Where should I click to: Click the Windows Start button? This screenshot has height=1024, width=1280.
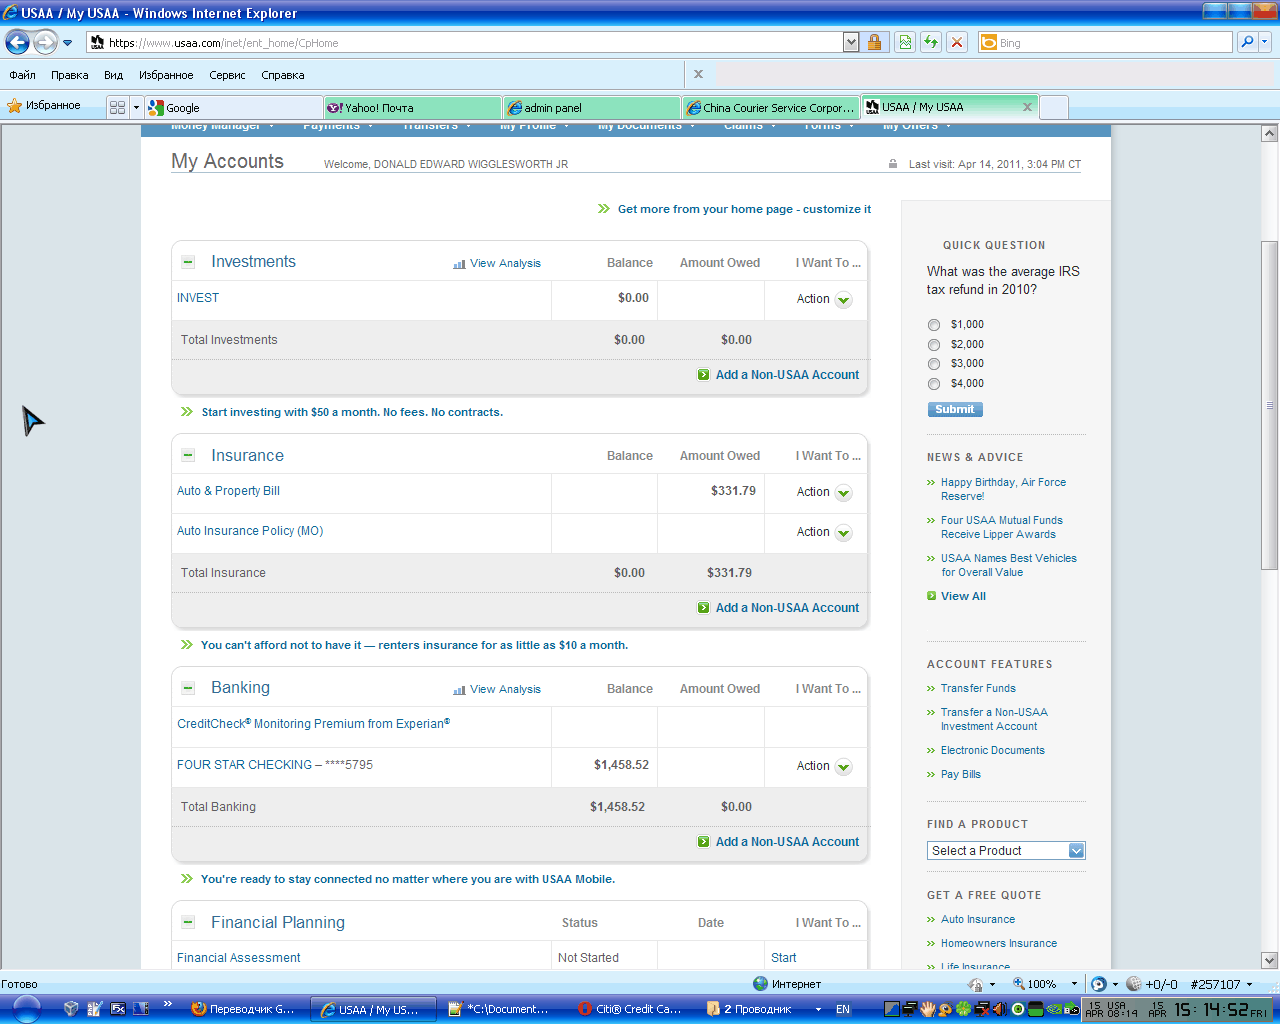tap(25, 1009)
